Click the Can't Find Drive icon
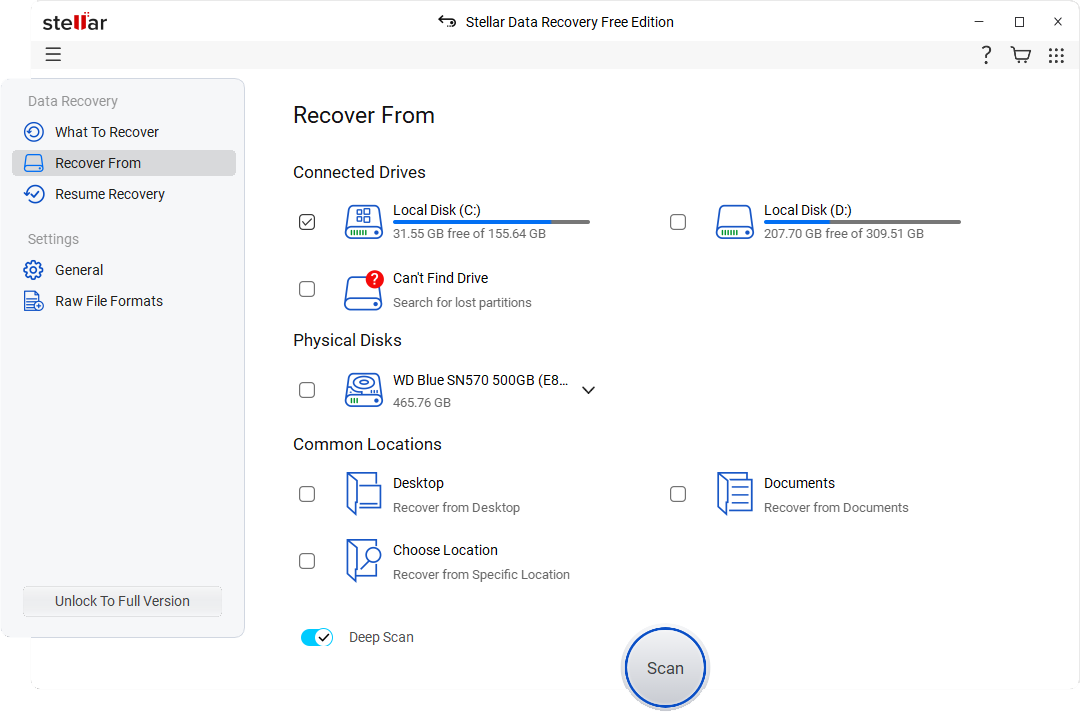The height and width of the screenshot is (712, 1080). click(x=363, y=289)
